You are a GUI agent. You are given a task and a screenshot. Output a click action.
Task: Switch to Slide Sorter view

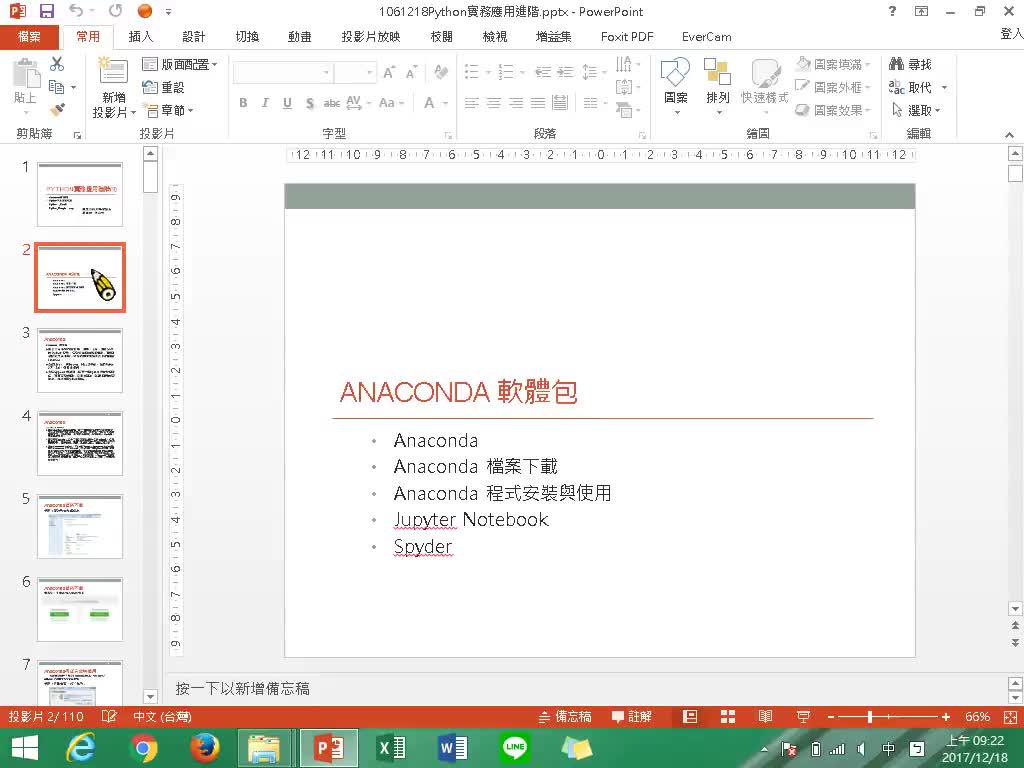click(728, 716)
